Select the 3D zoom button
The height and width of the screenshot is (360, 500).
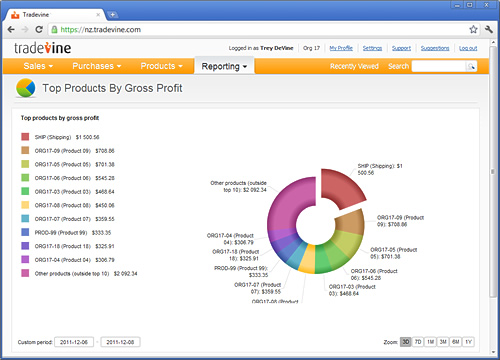[x=406, y=342]
